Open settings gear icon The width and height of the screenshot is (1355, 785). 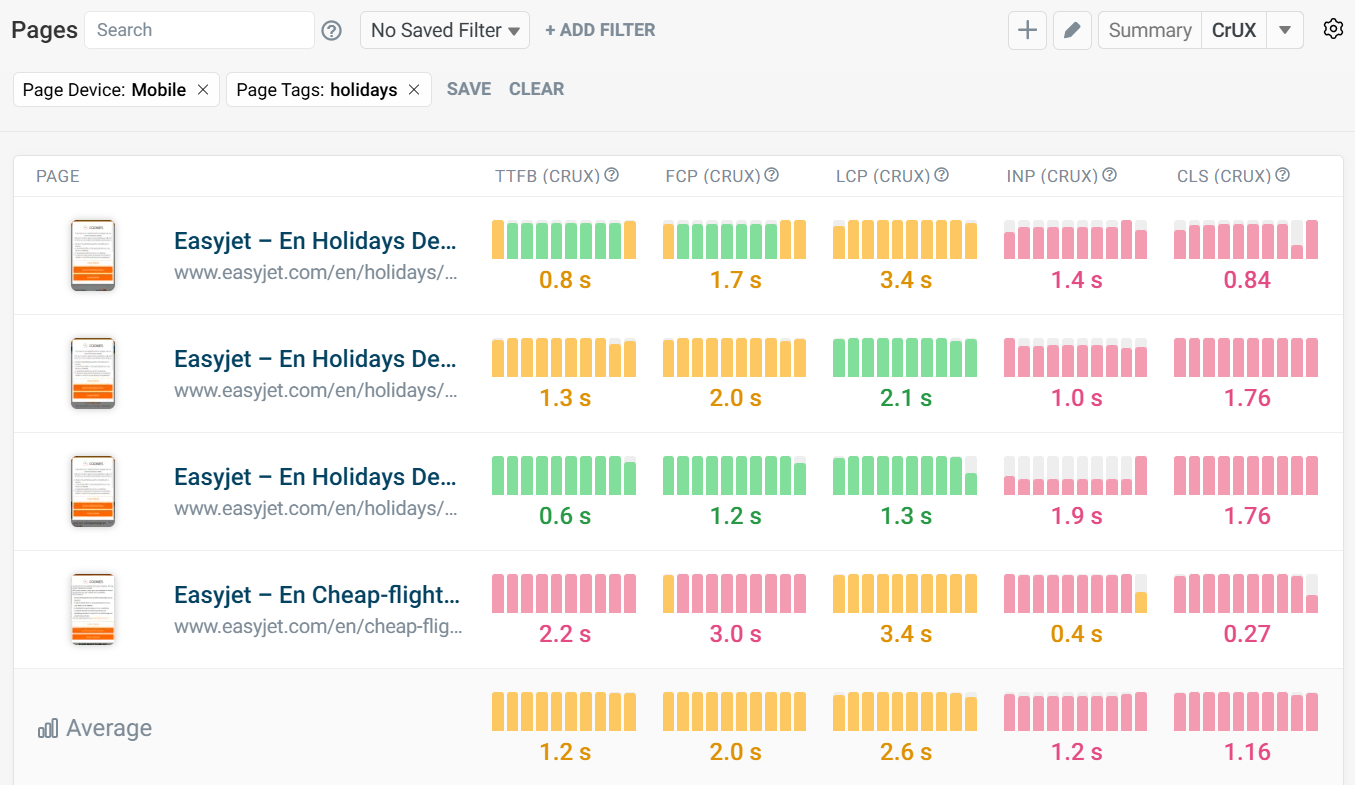point(1332,29)
